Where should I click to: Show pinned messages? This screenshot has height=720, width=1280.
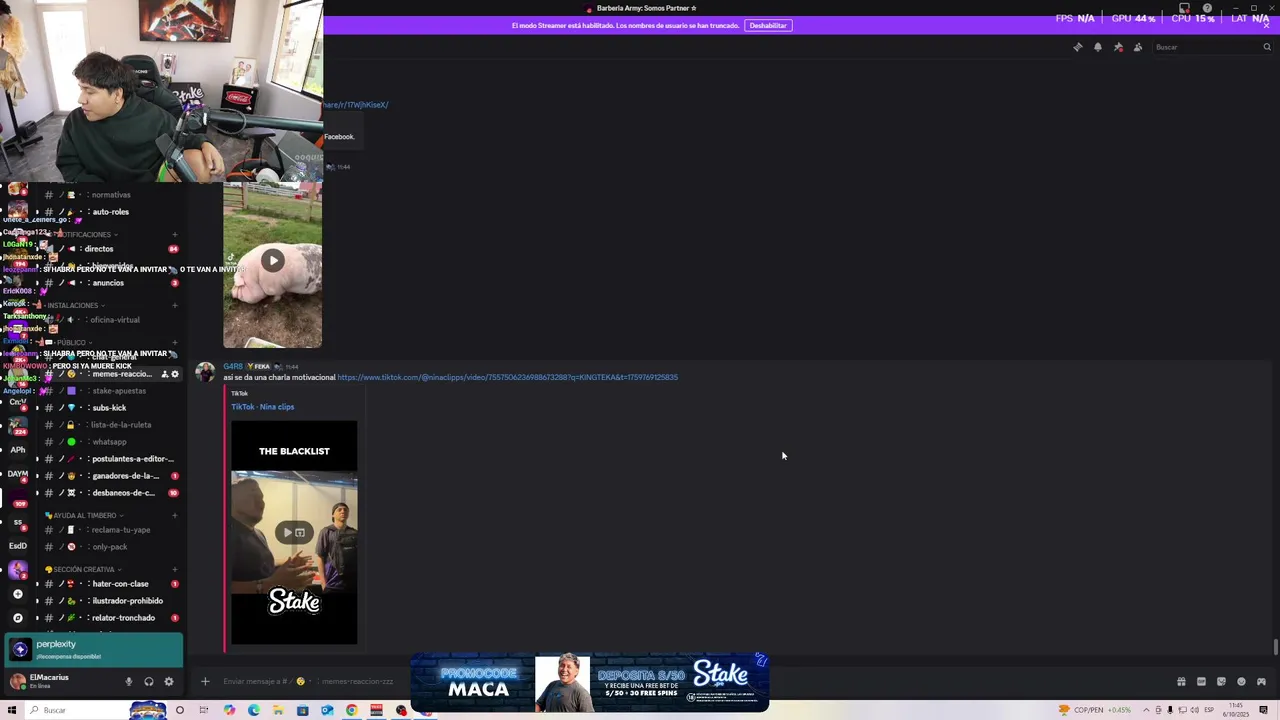coord(1118,47)
